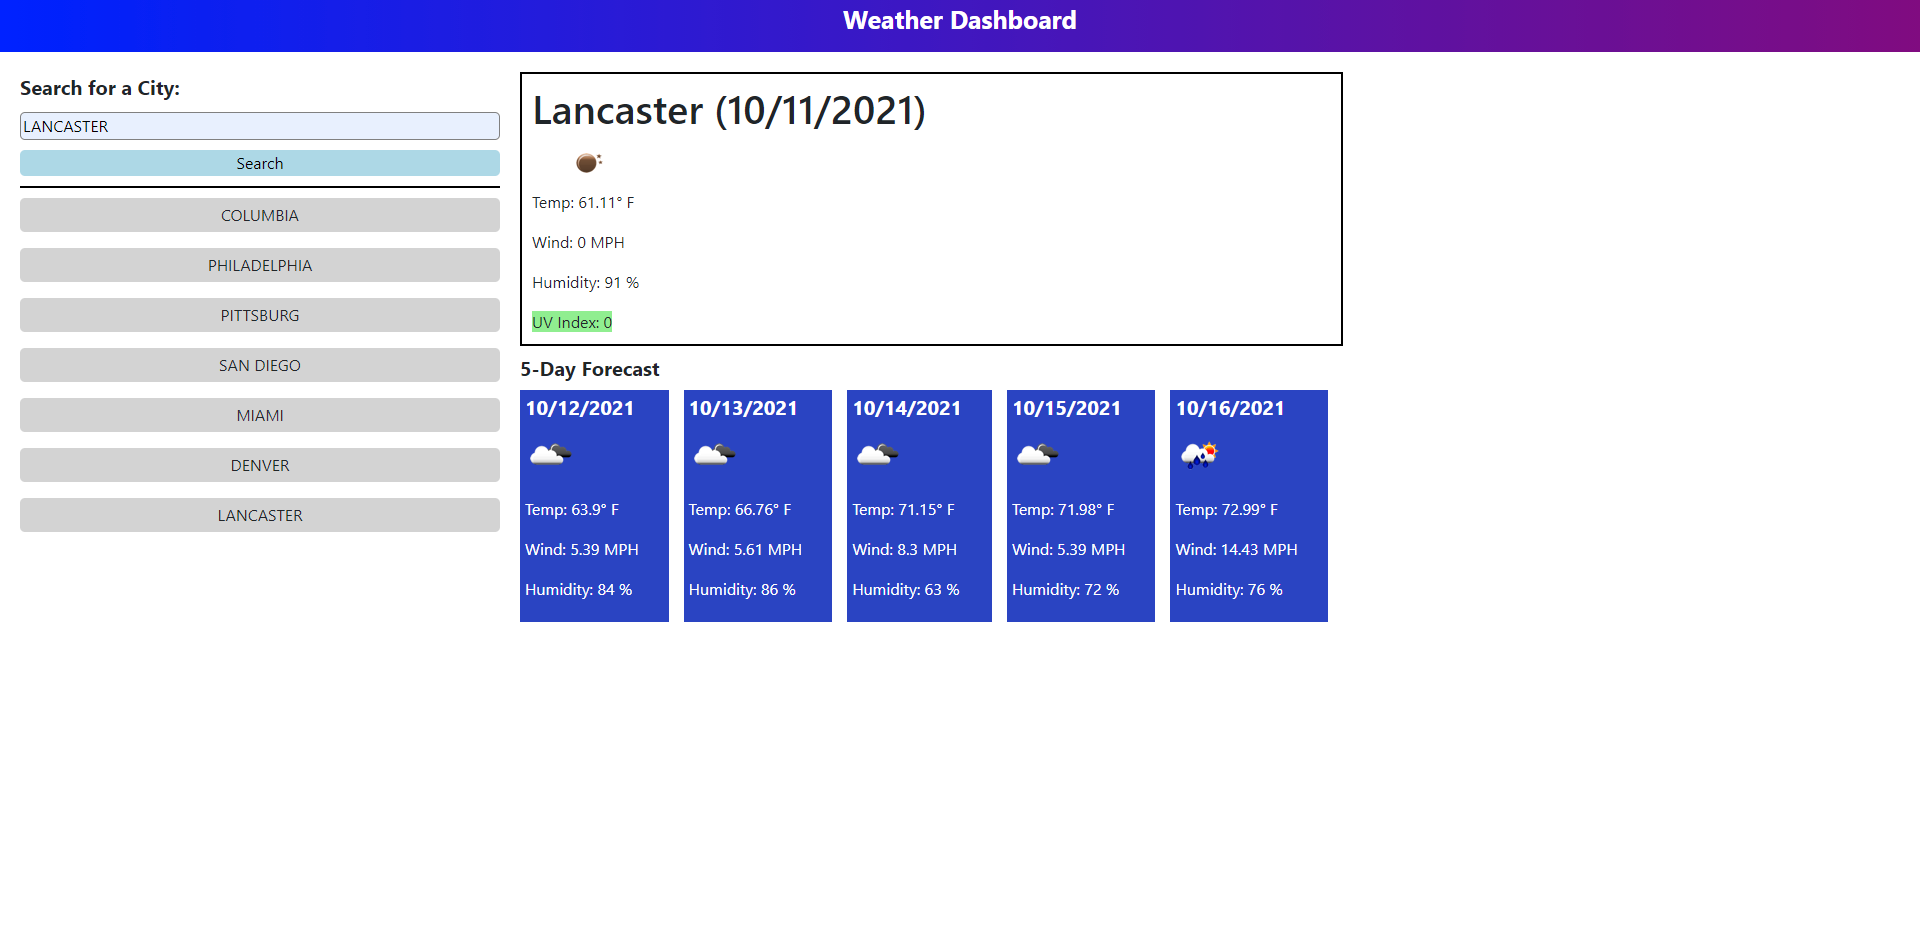Click the green UV Index badge
The height and width of the screenshot is (947, 1920).
pos(572,321)
